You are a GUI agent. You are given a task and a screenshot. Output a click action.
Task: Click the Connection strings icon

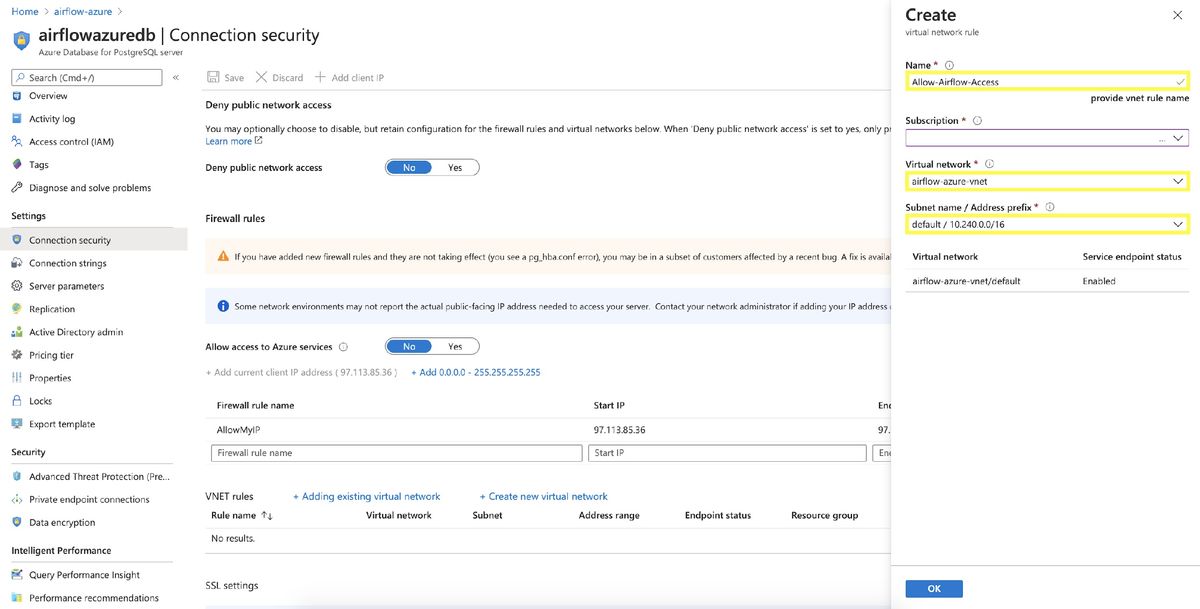pos(17,263)
